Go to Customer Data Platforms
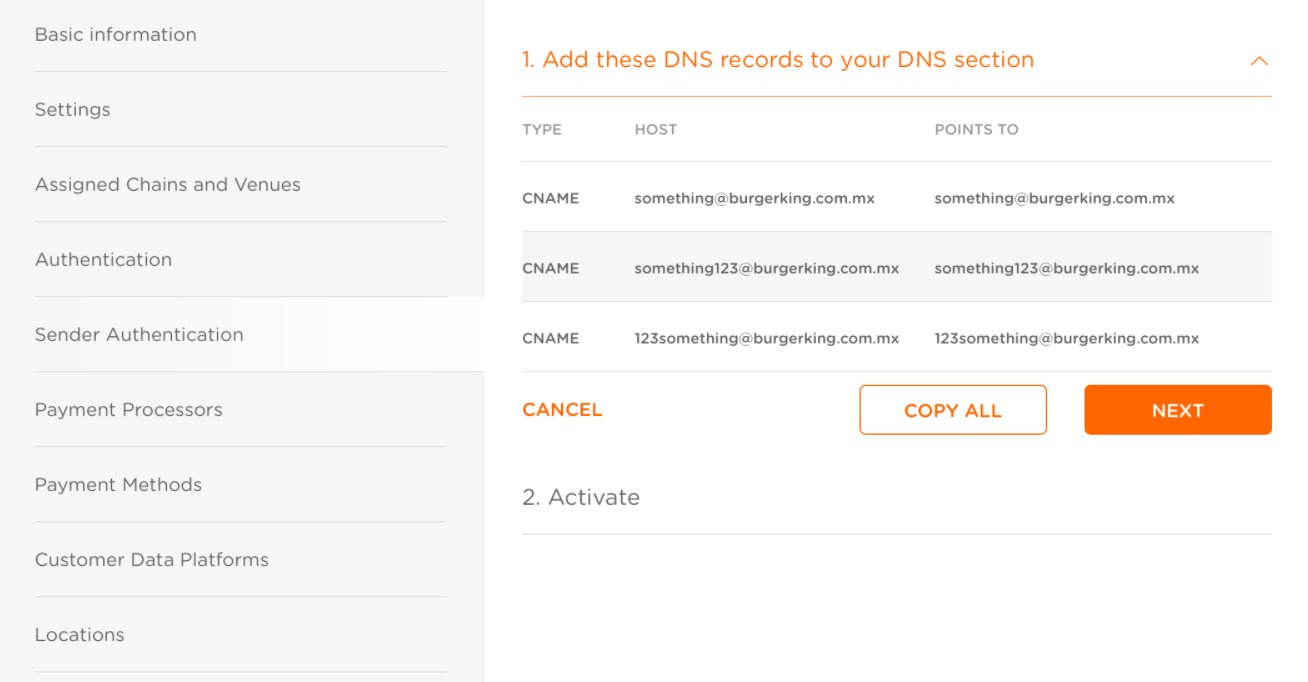The image size is (1308, 682). (x=152, y=559)
